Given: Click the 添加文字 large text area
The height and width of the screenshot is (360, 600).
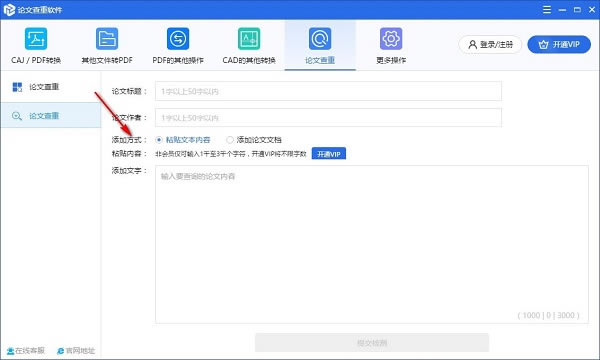Looking at the screenshot, I should click(372, 244).
